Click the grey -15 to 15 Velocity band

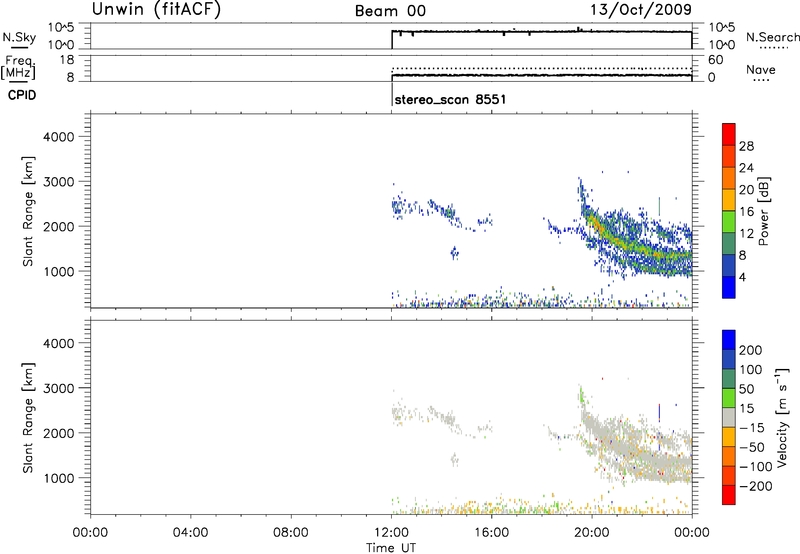tap(729, 417)
